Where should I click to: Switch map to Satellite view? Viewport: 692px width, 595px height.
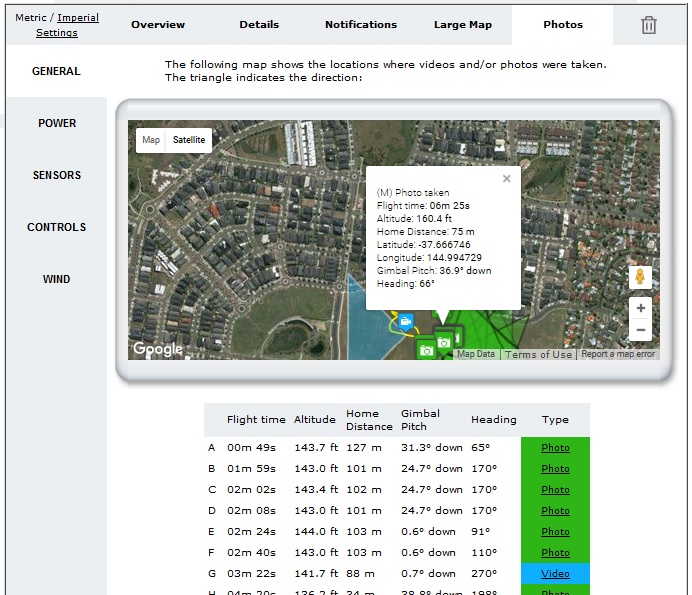[x=189, y=140]
